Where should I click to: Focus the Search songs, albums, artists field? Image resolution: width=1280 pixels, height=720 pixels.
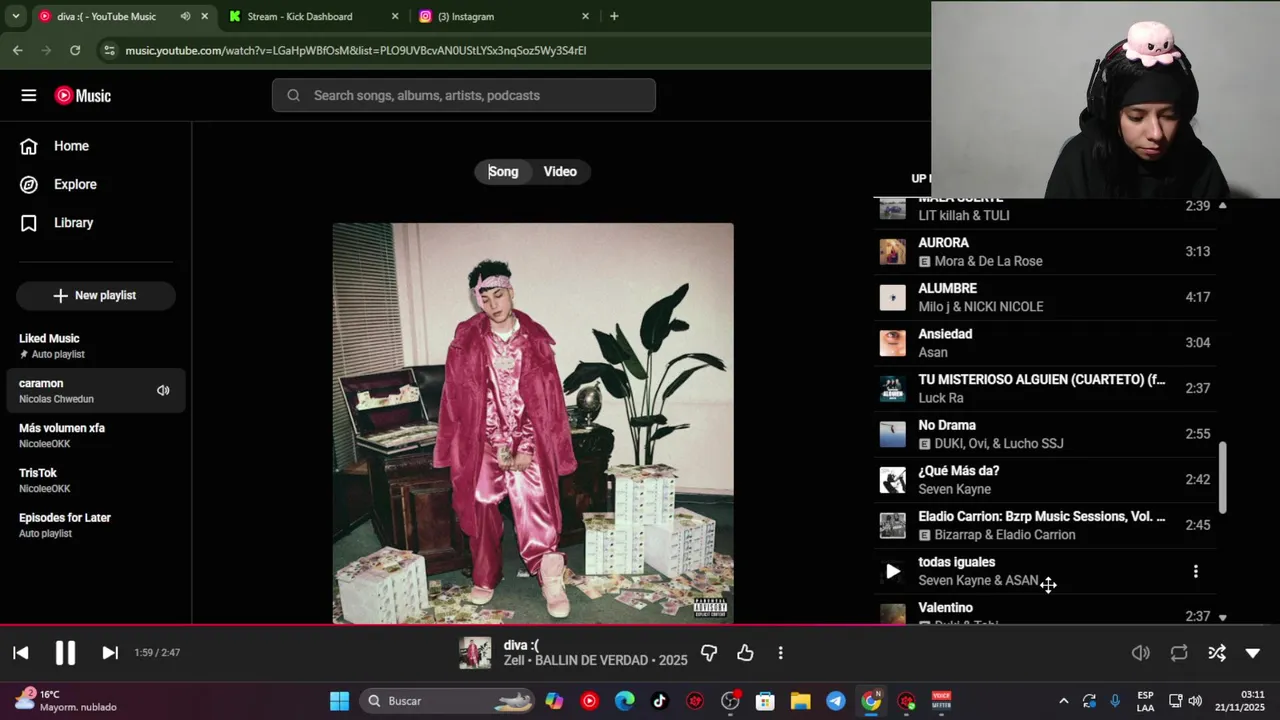(463, 95)
